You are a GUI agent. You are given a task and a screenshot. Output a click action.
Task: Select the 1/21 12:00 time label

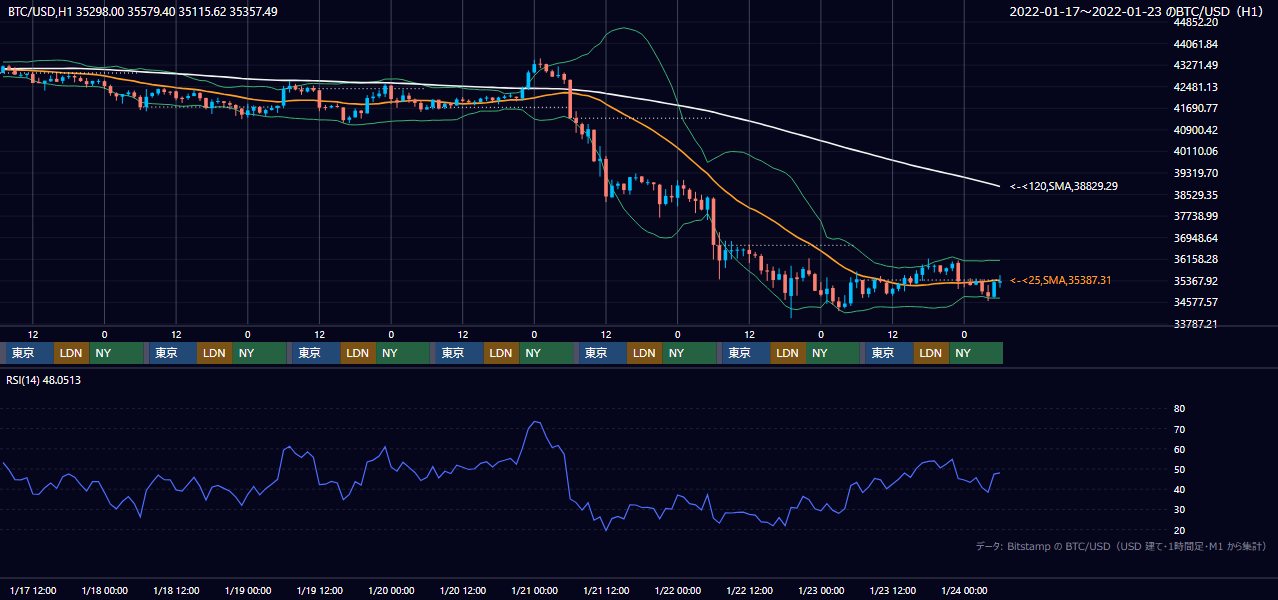[606, 590]
